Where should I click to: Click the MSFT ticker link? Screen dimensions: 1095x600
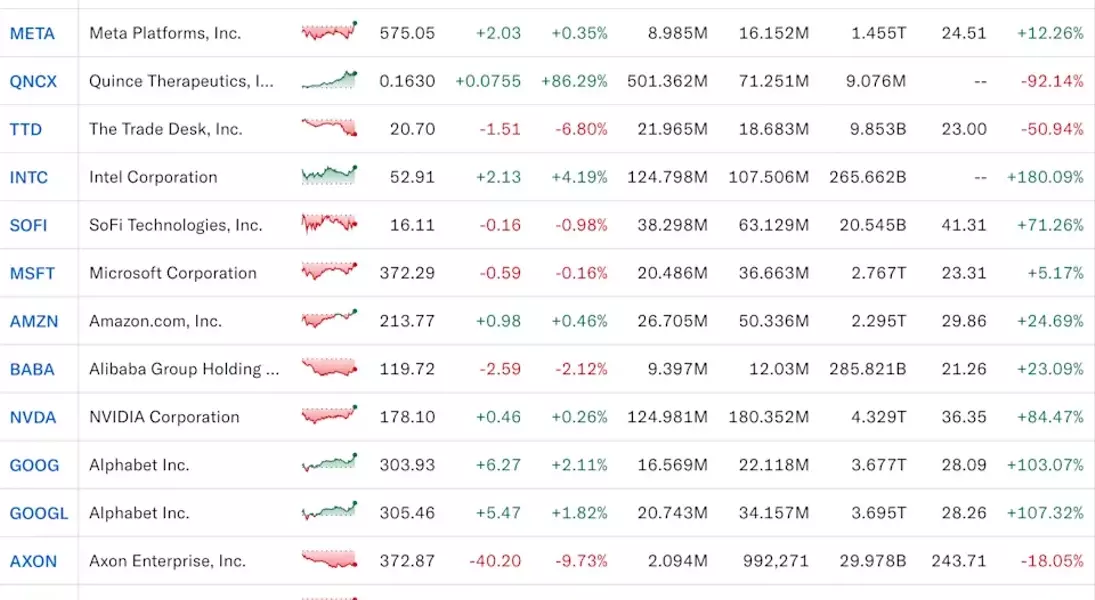[x=33, y=273]
